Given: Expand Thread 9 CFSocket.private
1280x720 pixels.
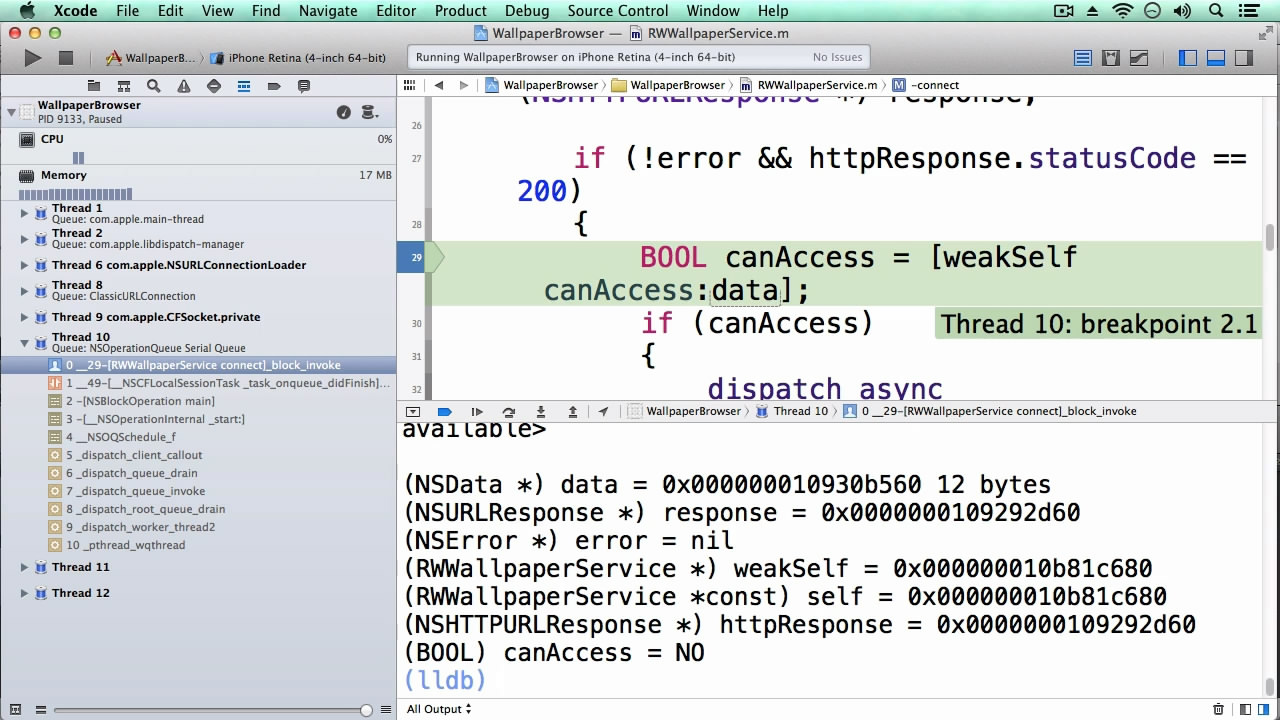Looking at the screenshot, I should coord(25,317).
